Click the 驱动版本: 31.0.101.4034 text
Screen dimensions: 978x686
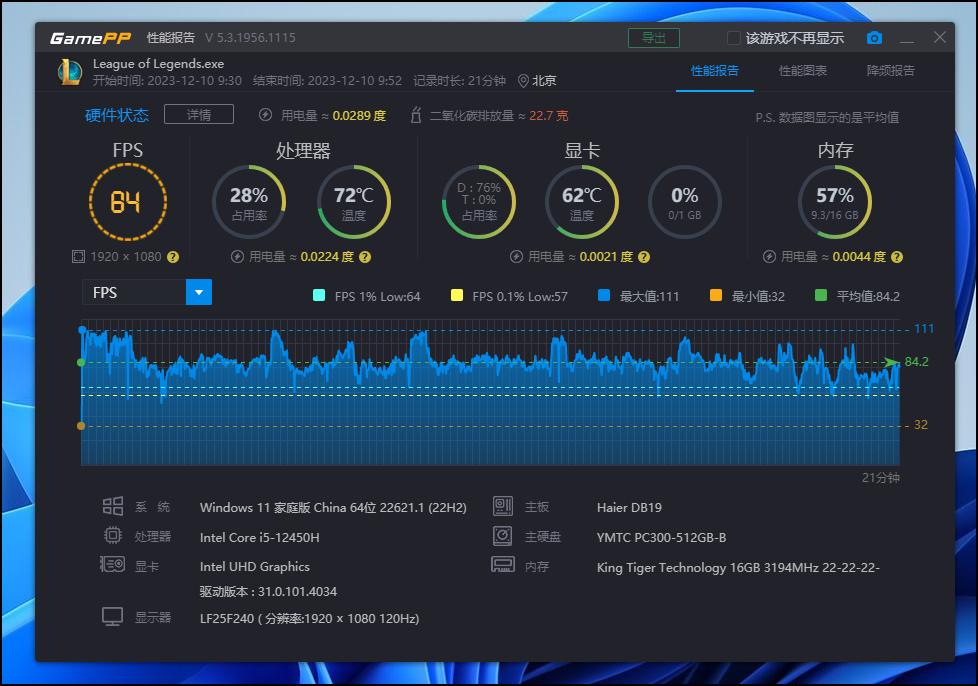[268, 591]
